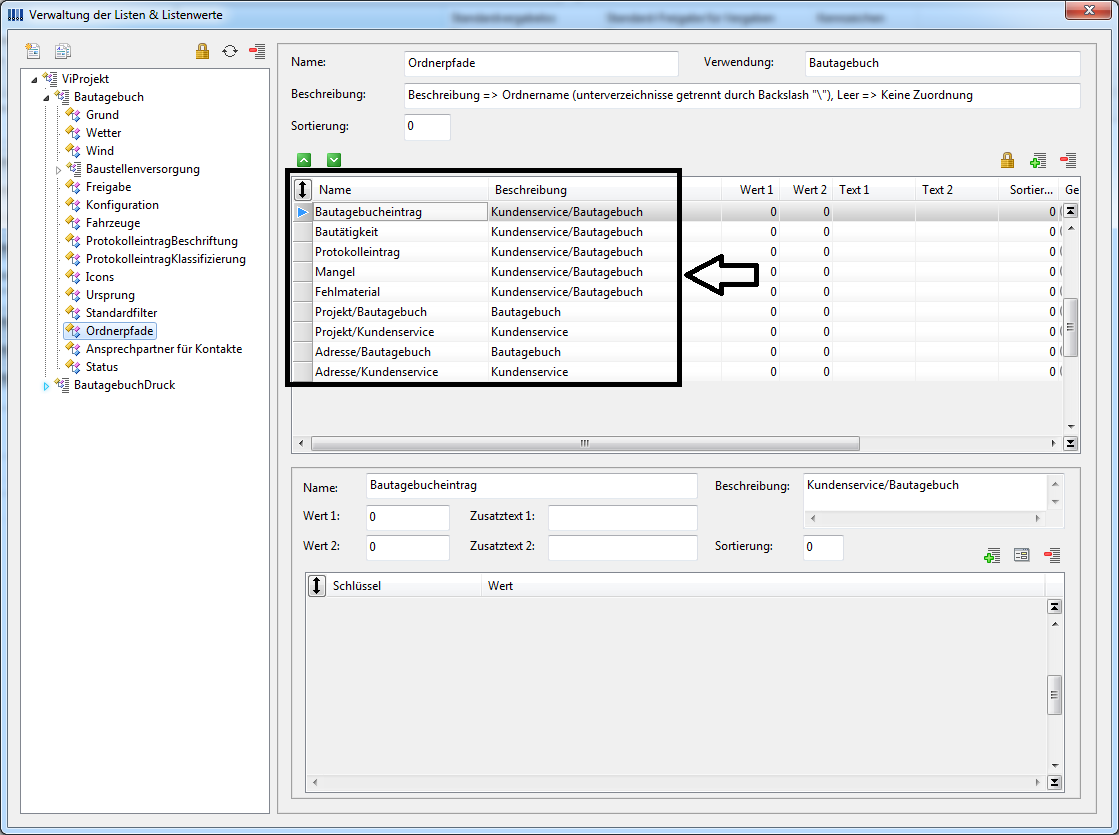Screen dimensions: 1119x835
Task: Click the top Name field containing Ordnerpfade
Action: click(541, 64)
